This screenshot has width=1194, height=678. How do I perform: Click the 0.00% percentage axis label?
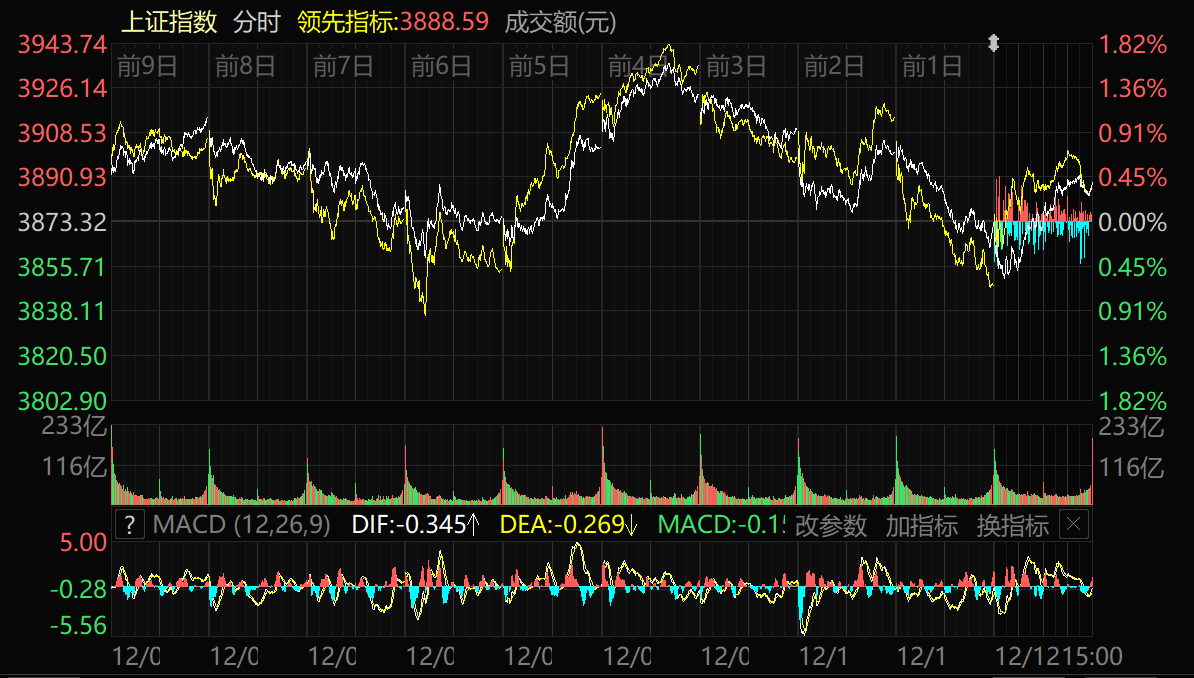(x=1133, y=222)
